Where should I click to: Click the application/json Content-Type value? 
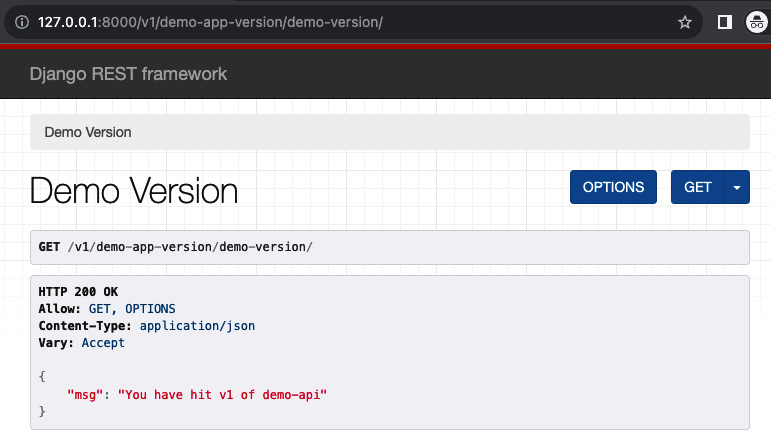197,326
